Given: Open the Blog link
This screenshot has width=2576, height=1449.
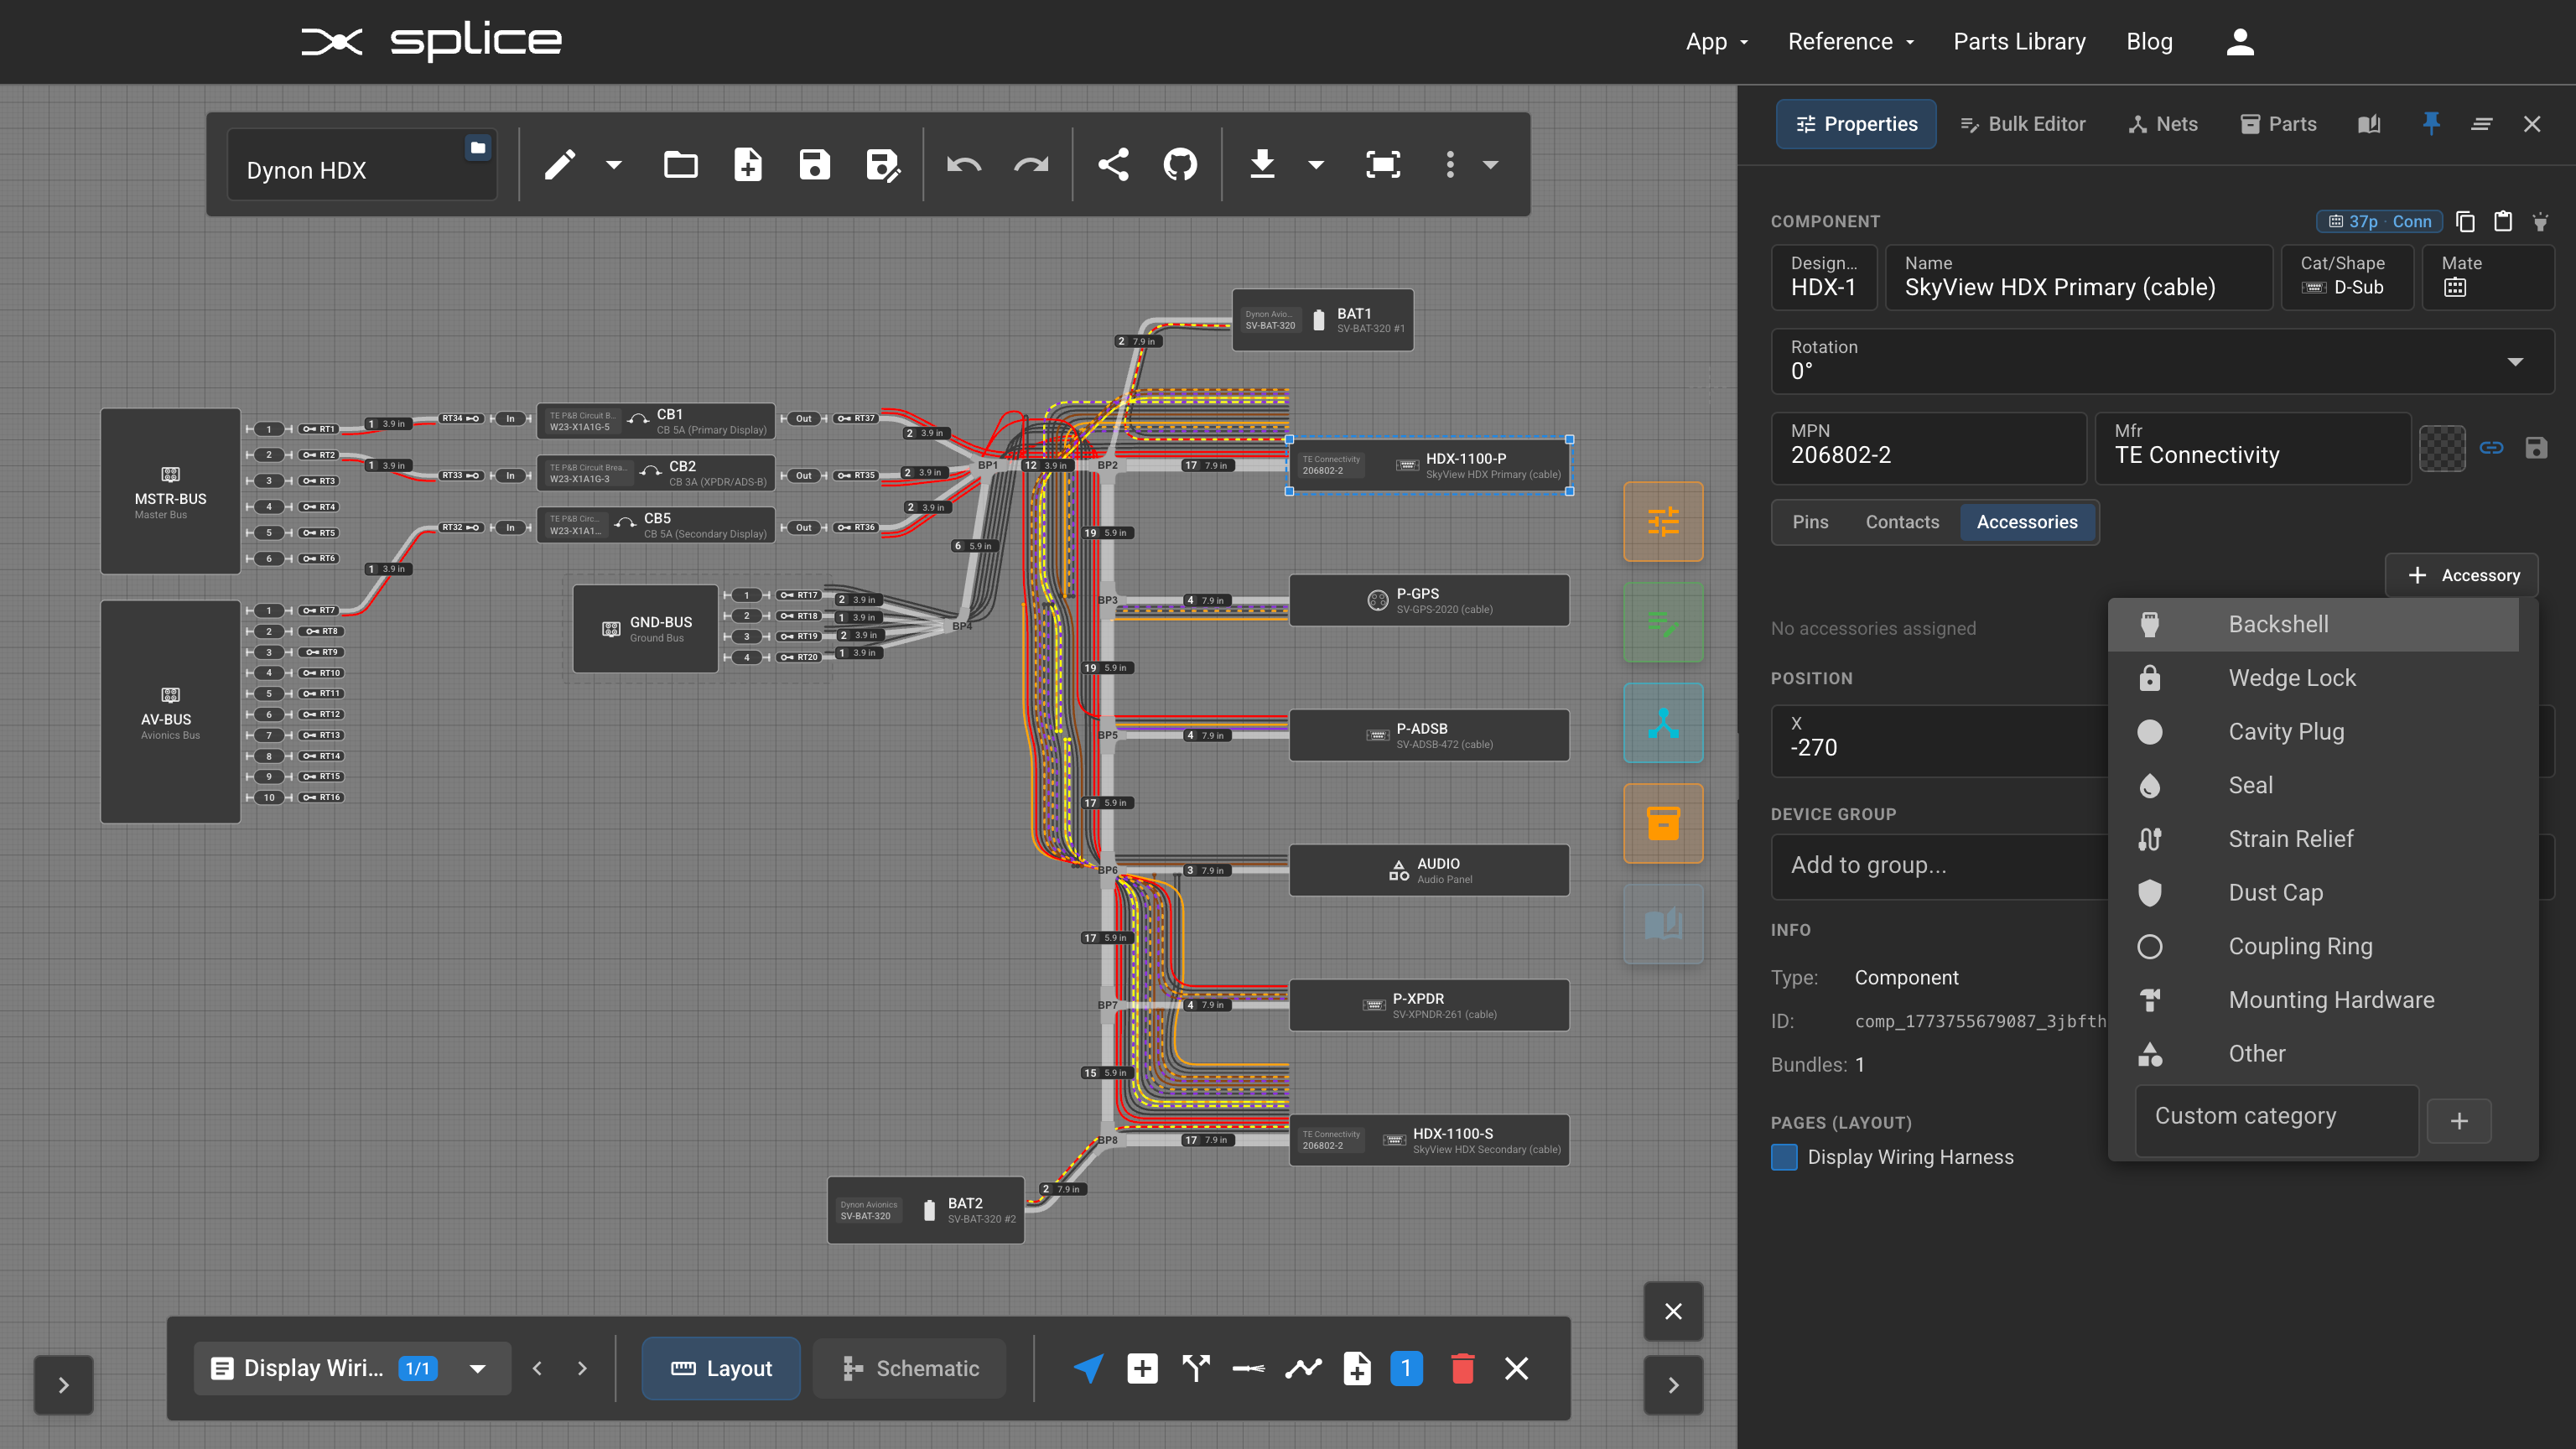Looking at the screenshot, I should (2149, 42).
